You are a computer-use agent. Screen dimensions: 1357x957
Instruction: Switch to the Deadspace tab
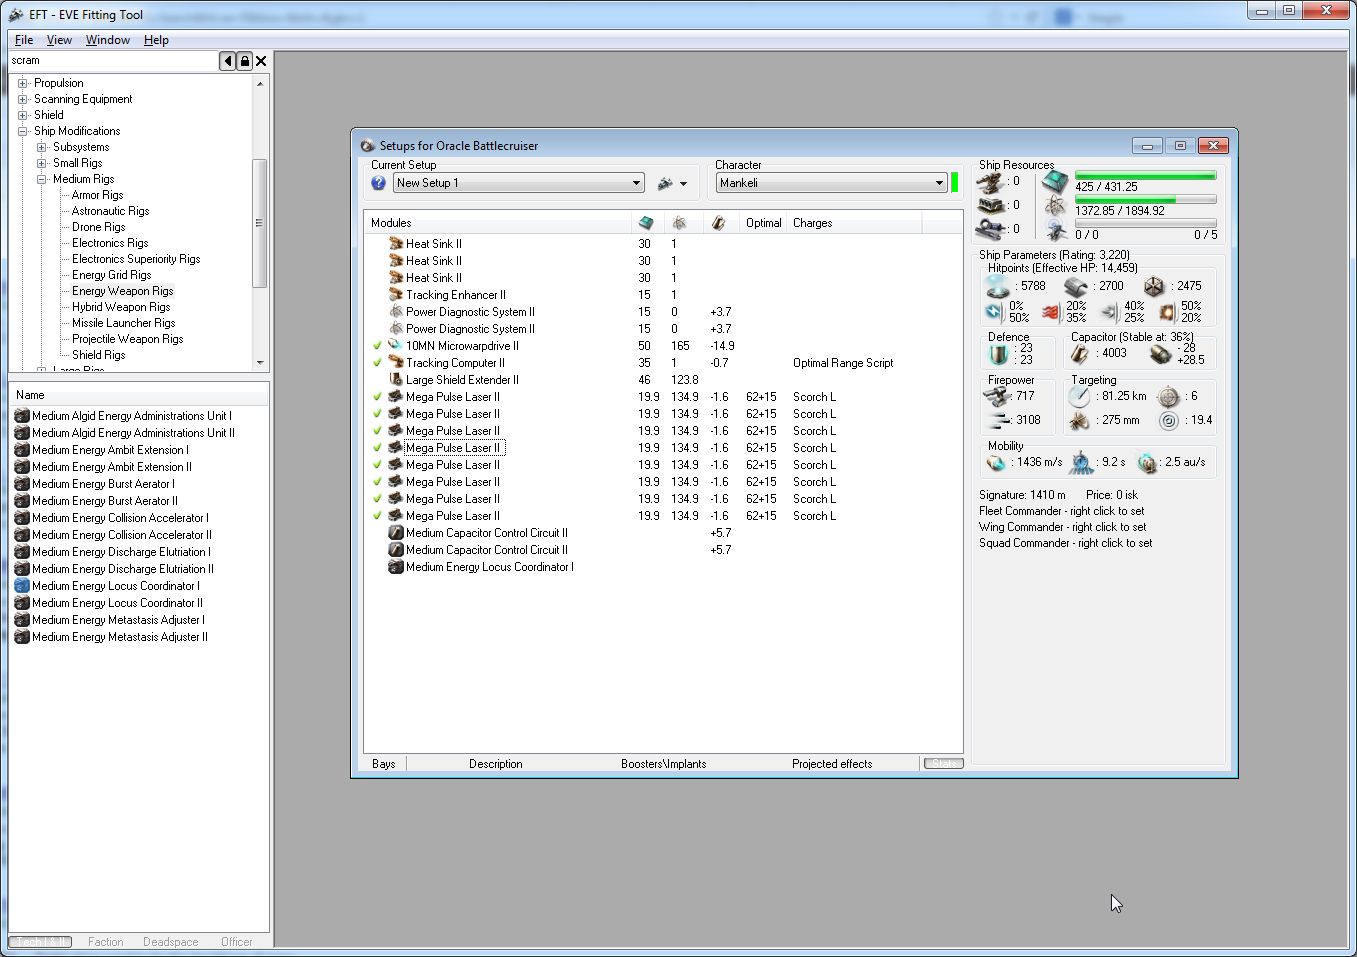(170, 942)
